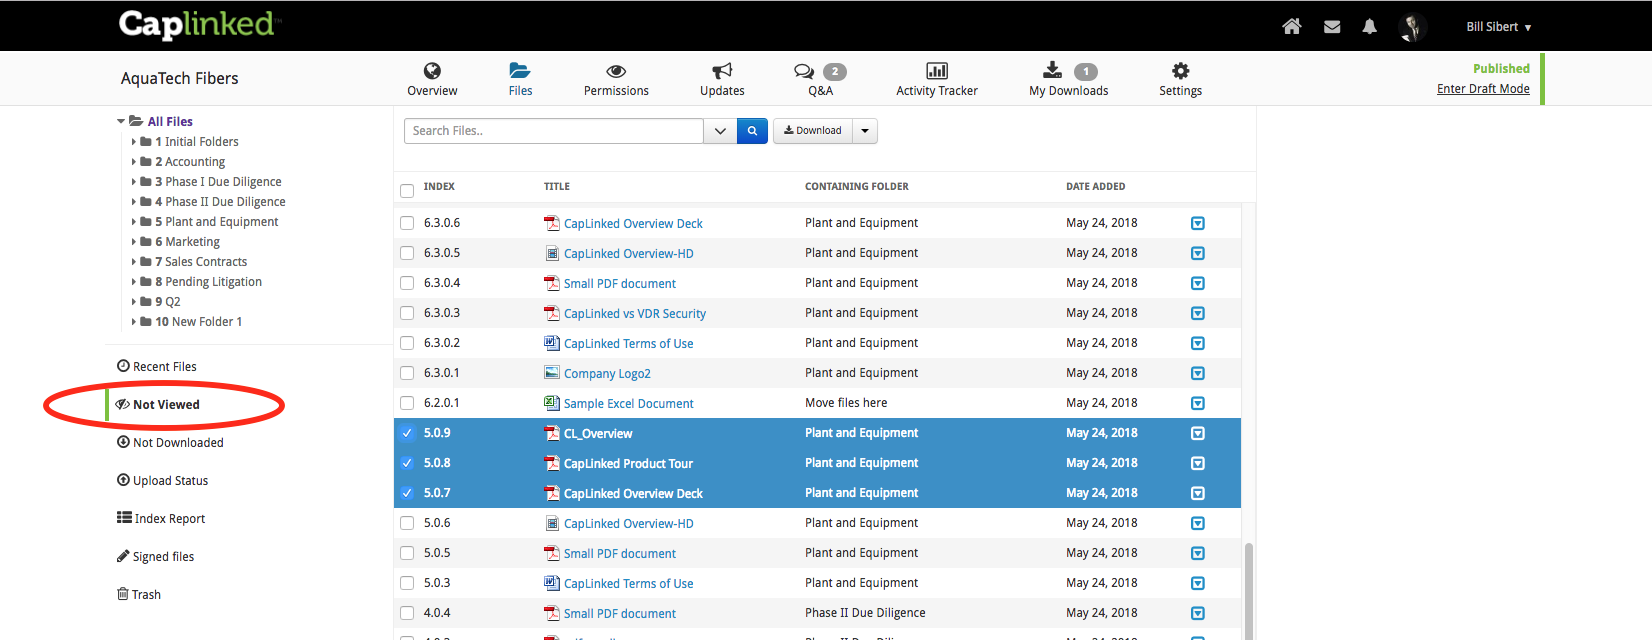Click PDF icon of 6.3.0.6 CapLinked Overview Deck
Screen dimensions: 1652x640
(x=551, y=223)
